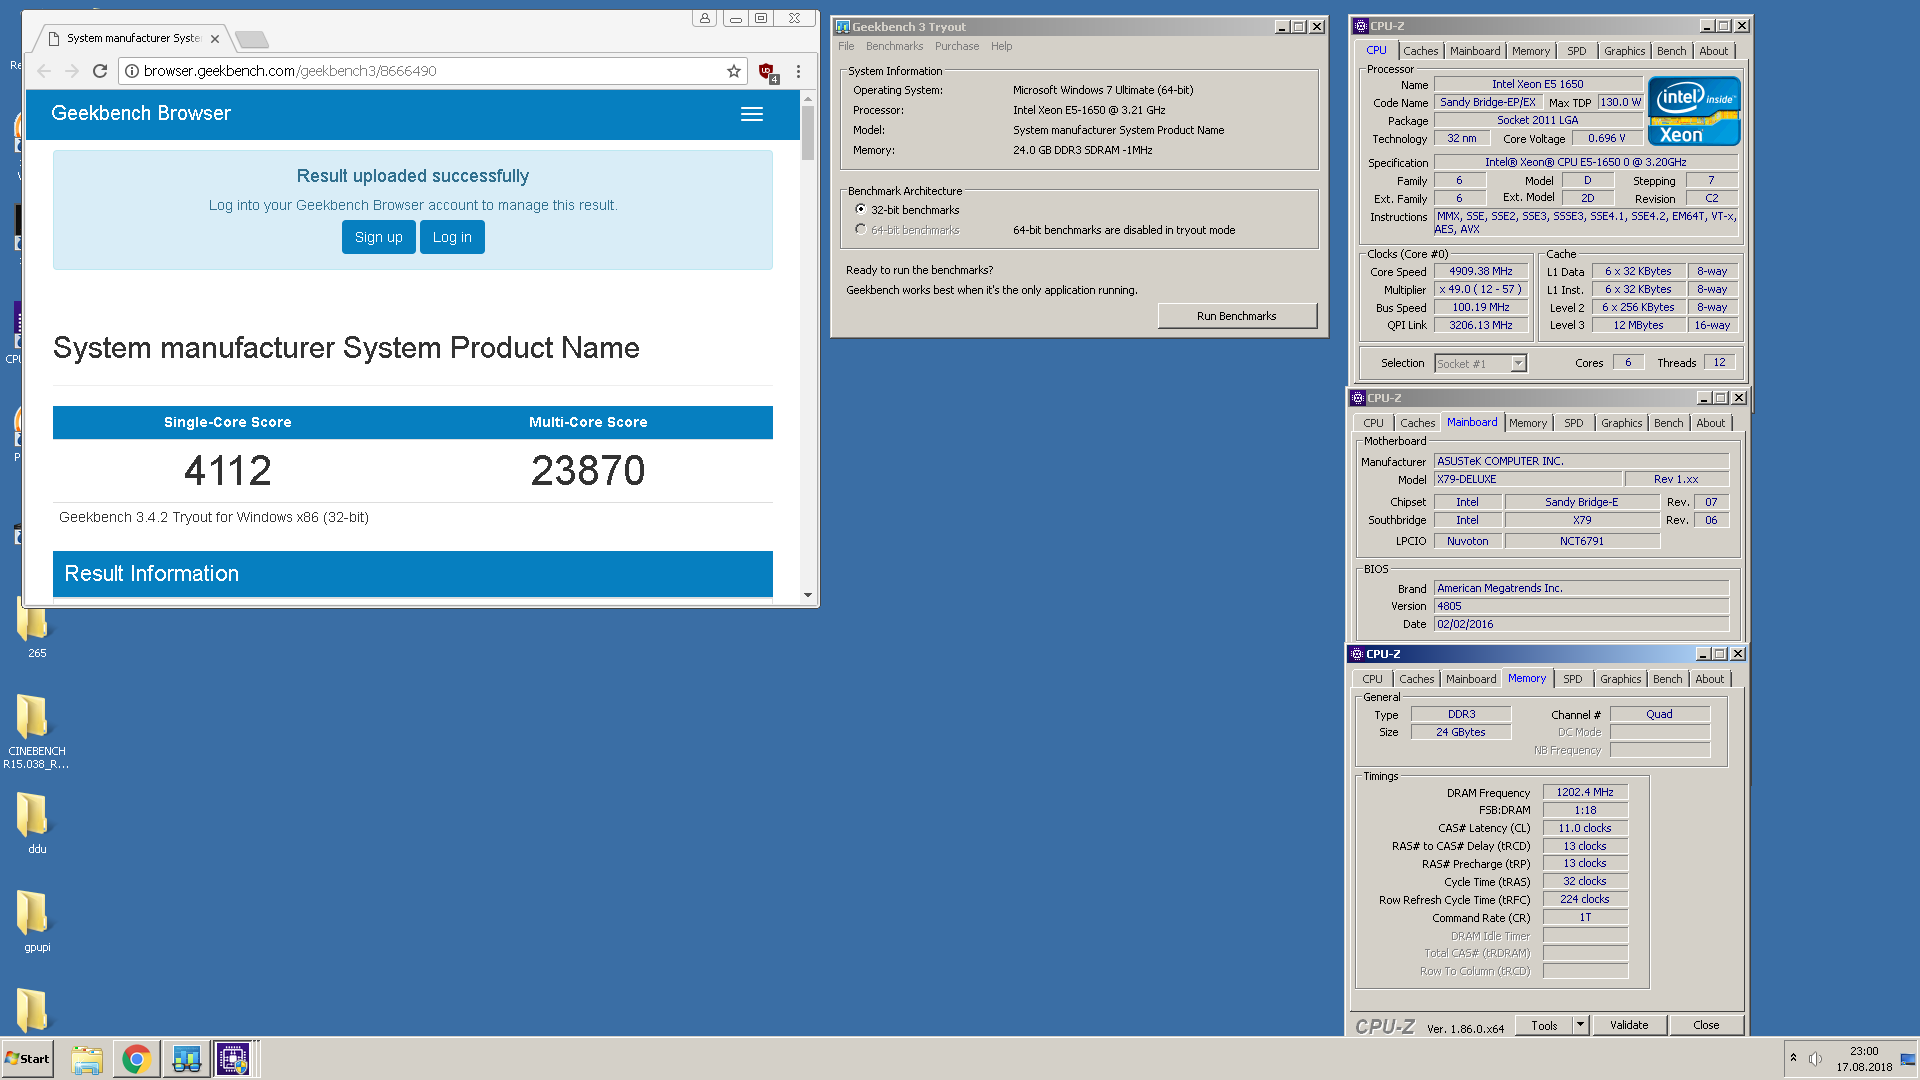1920x1080 pixels.
Task: Select SPD tab in bottom CPU-Z window
Action: pos(1572,680)
